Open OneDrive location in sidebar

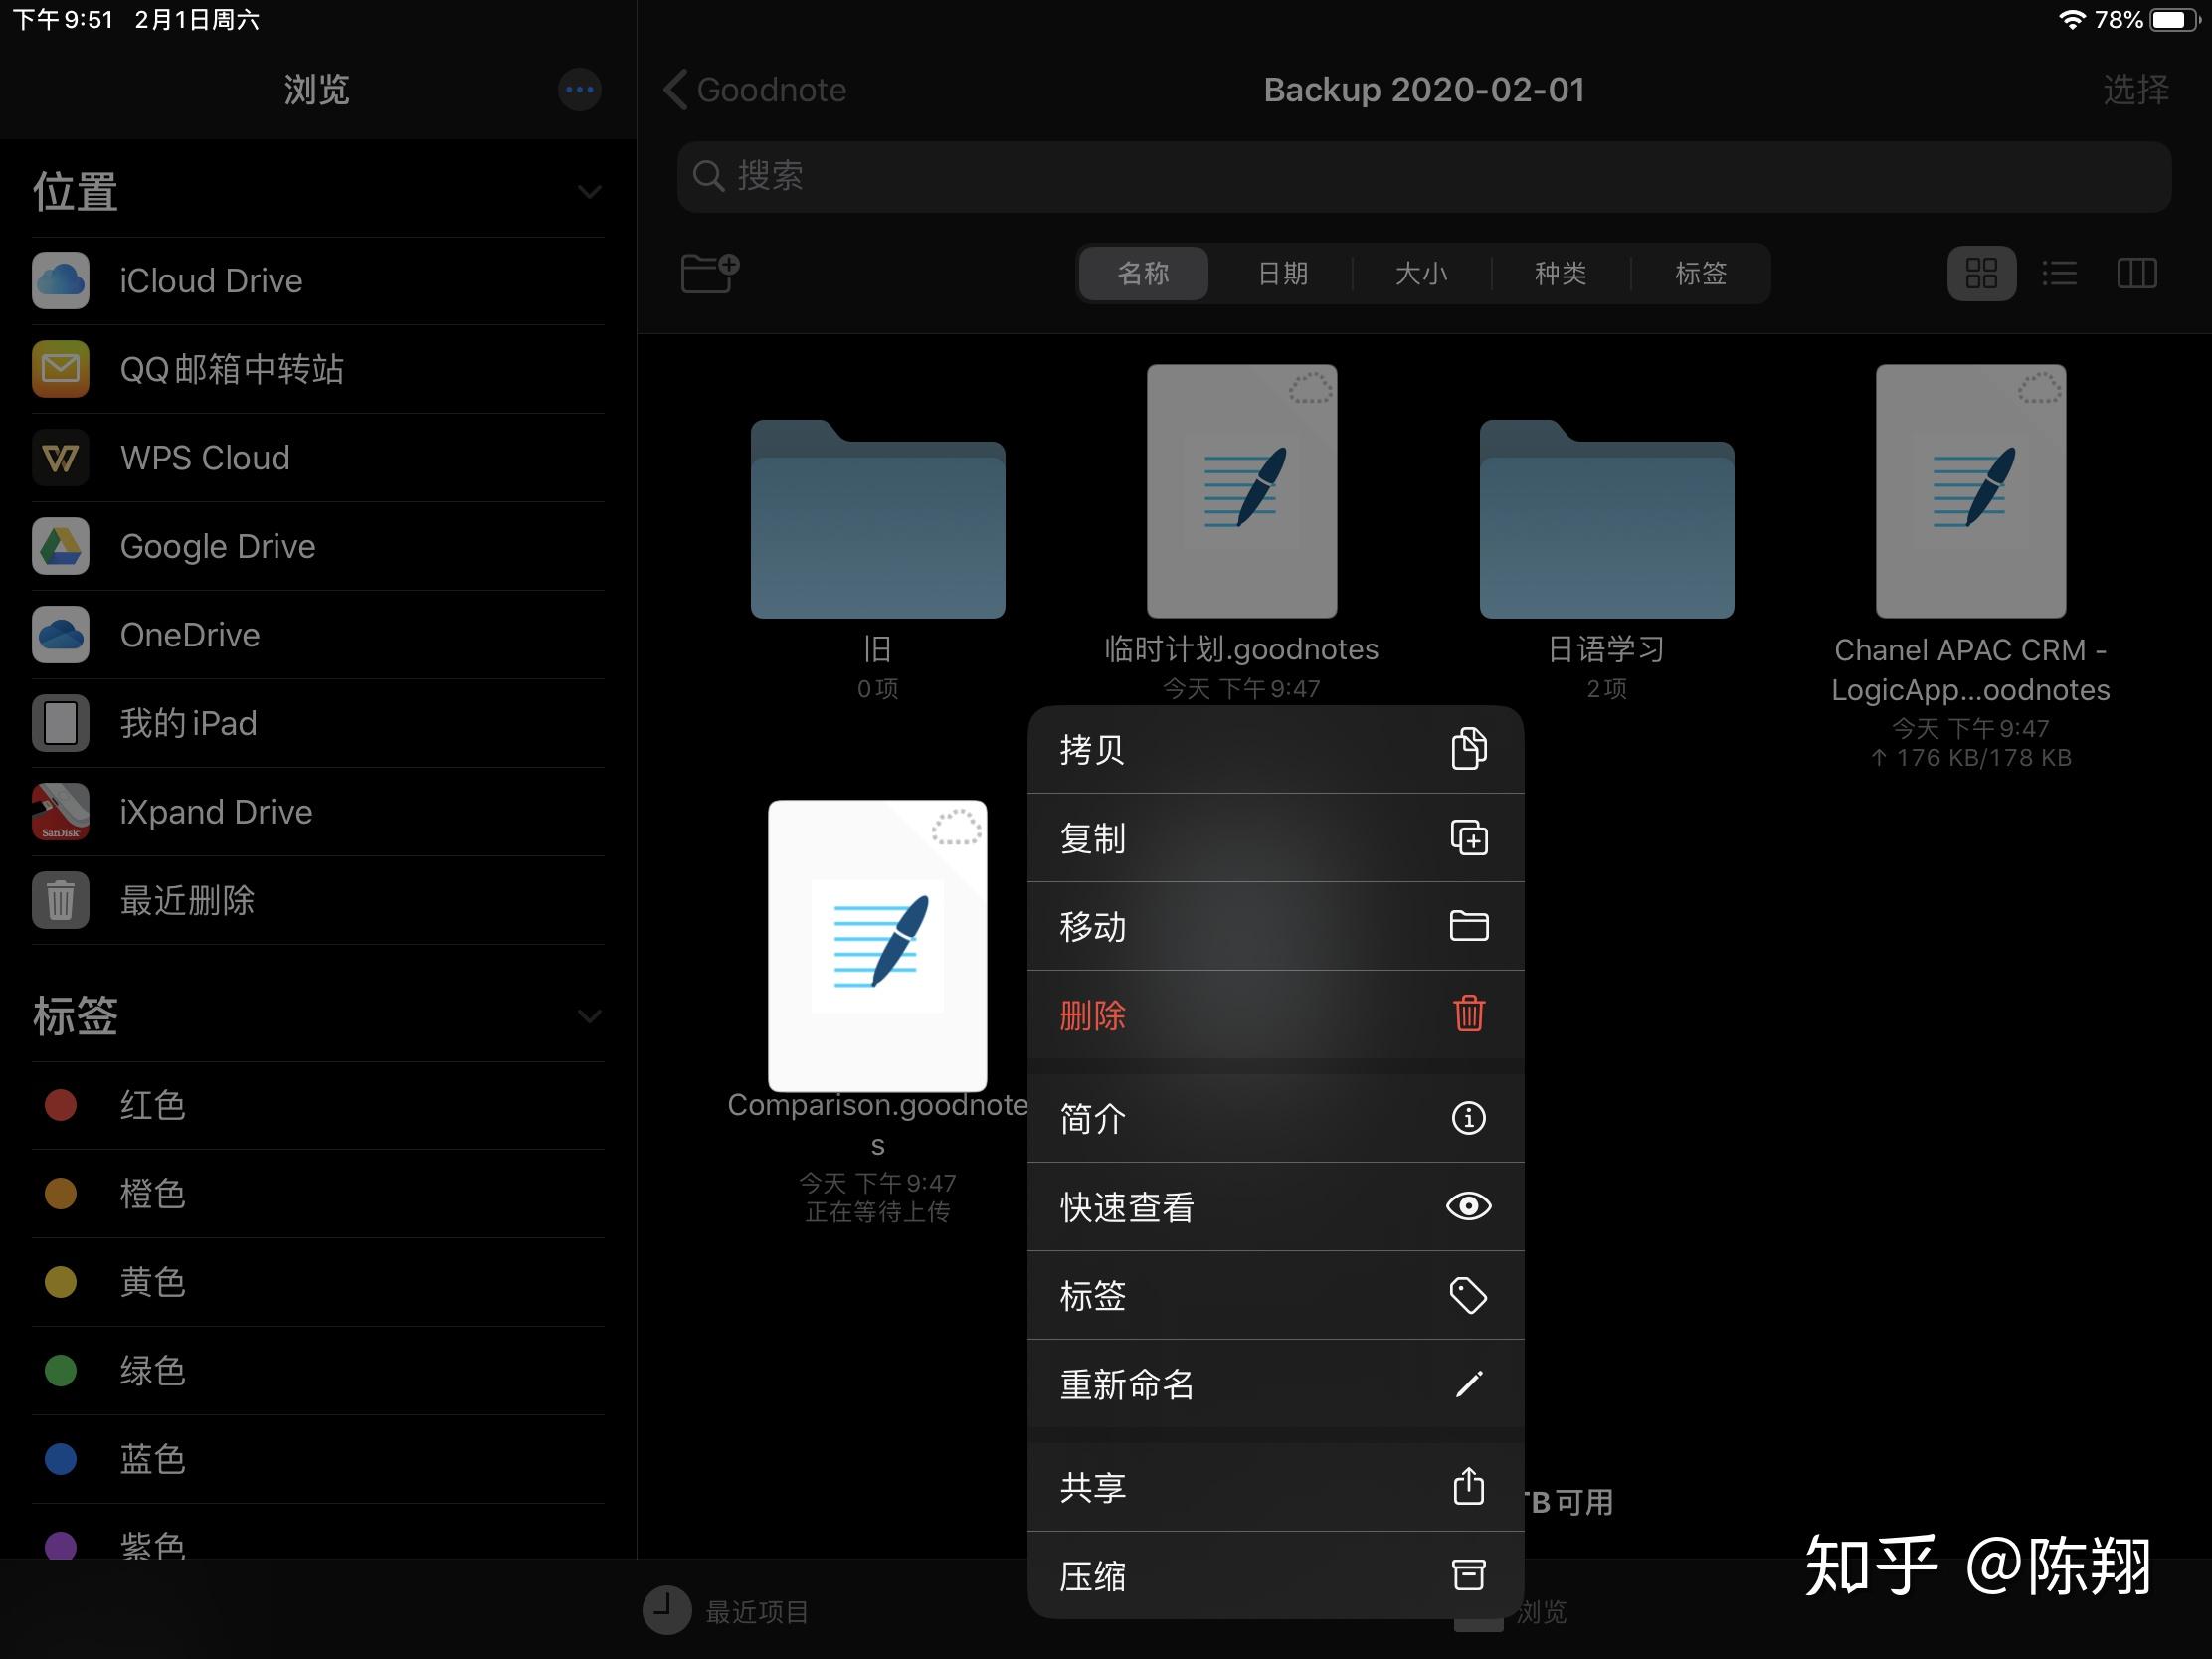[x=189, y=635]
